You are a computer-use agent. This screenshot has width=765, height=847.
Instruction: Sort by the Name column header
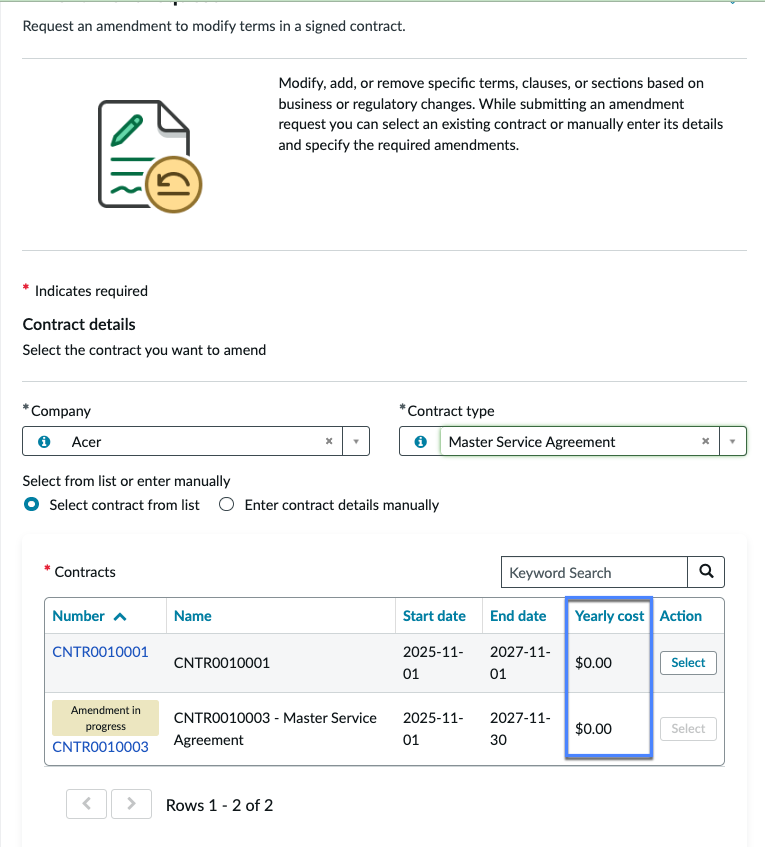click(x=193, y=616)
